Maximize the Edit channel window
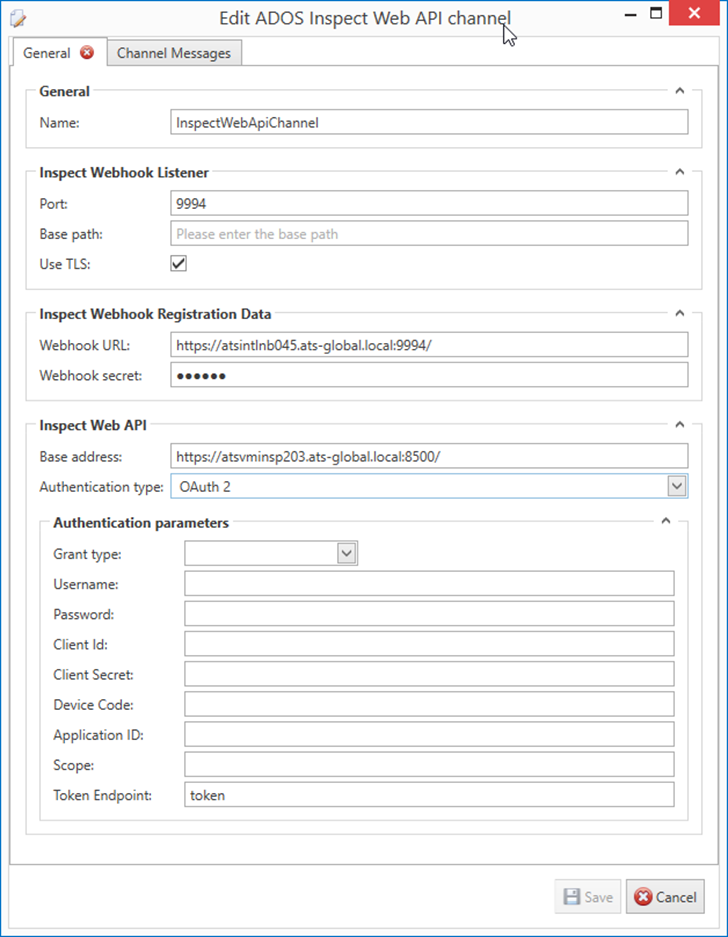This screenshot has width=728, height=937. 656,14
